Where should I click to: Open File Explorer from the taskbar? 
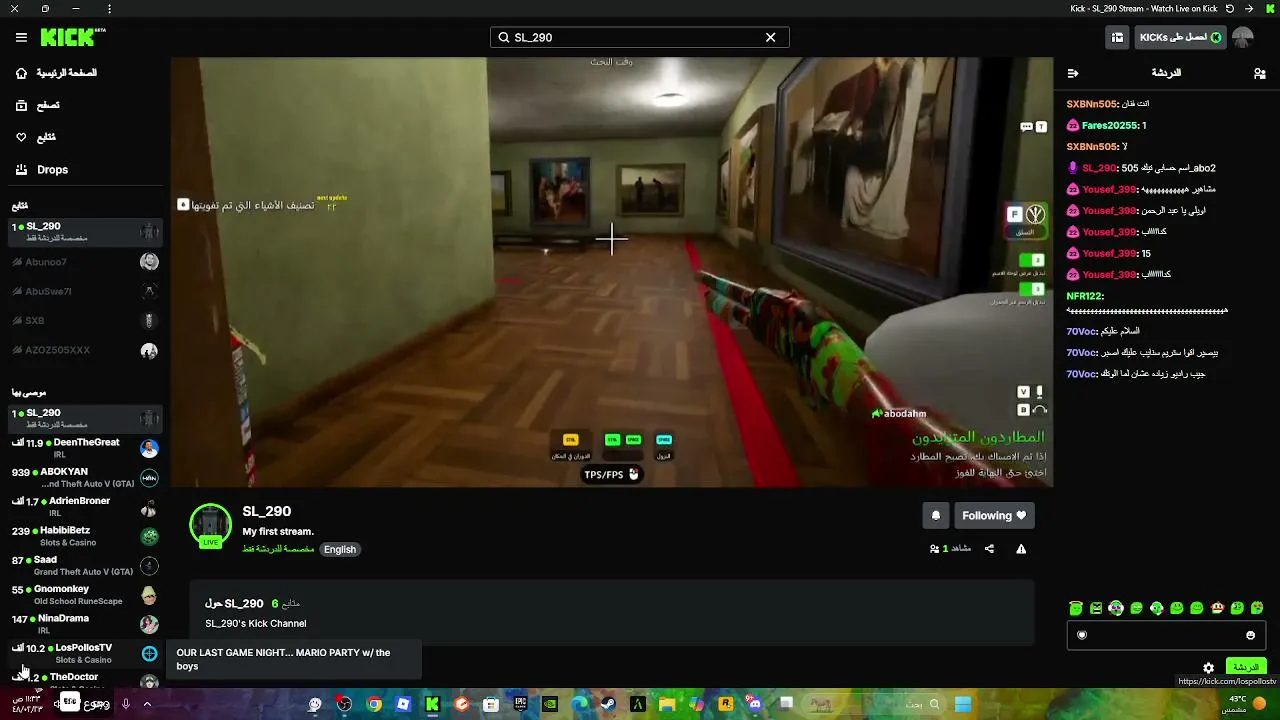[x=667, y=704]
